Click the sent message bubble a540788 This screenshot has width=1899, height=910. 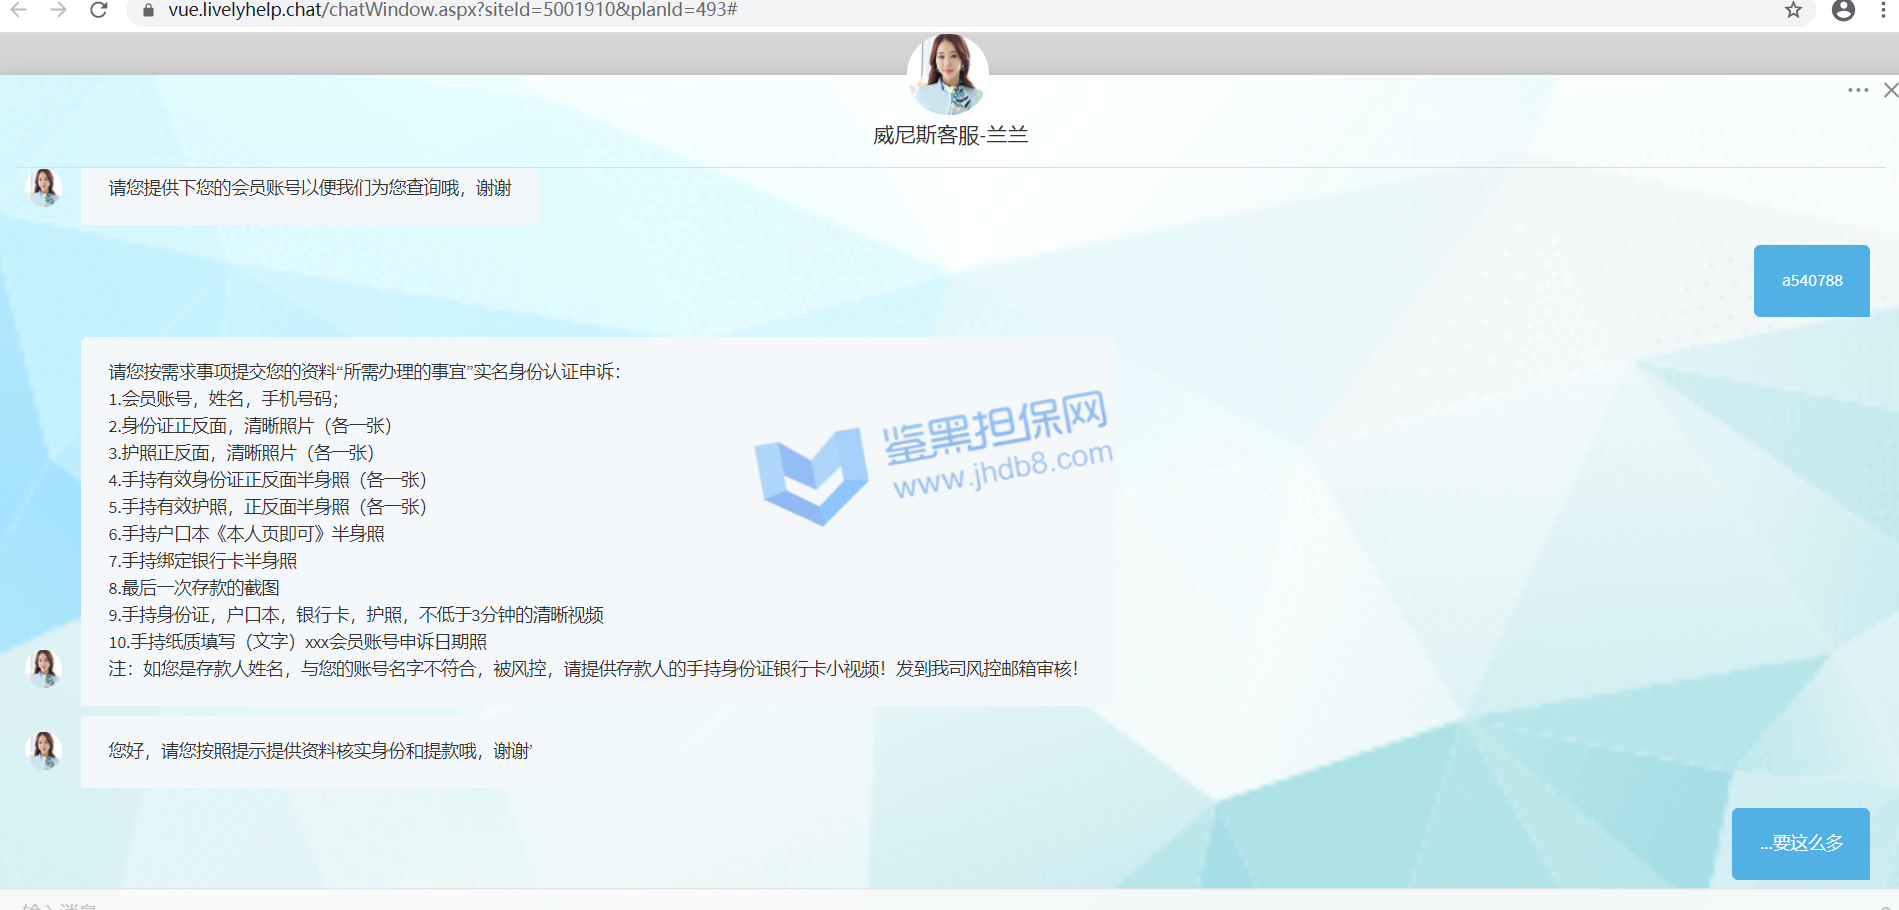[x=1811, y=281]
